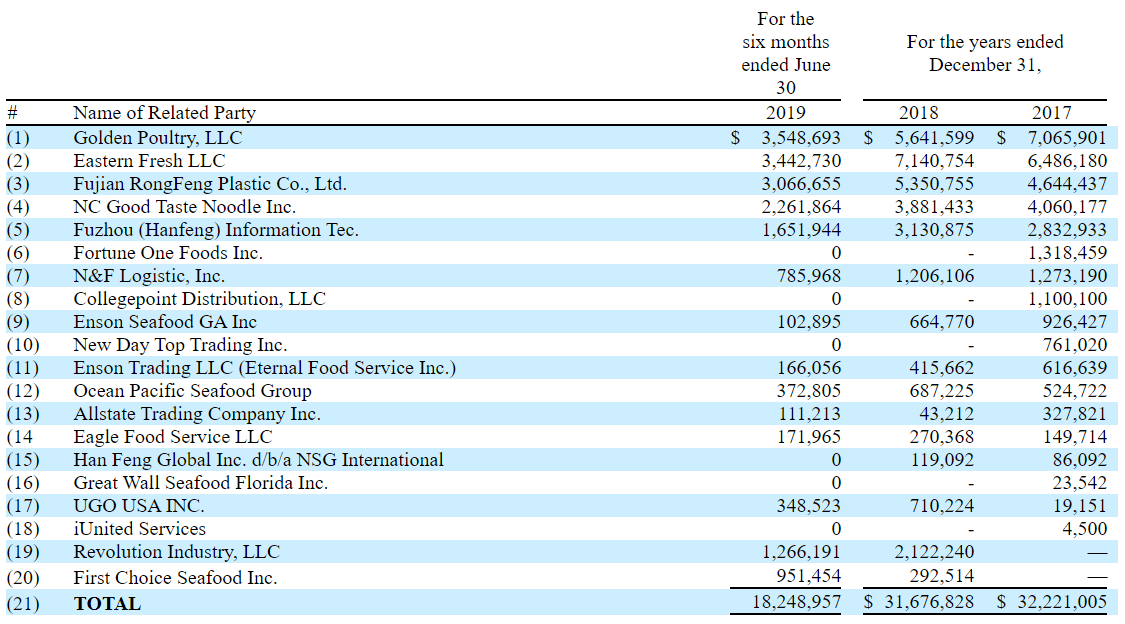The height and width of the screenshot is (624, 1125).
Task: Select iUnited Services 2017 value 4,500
Action: click(1085, 528)
